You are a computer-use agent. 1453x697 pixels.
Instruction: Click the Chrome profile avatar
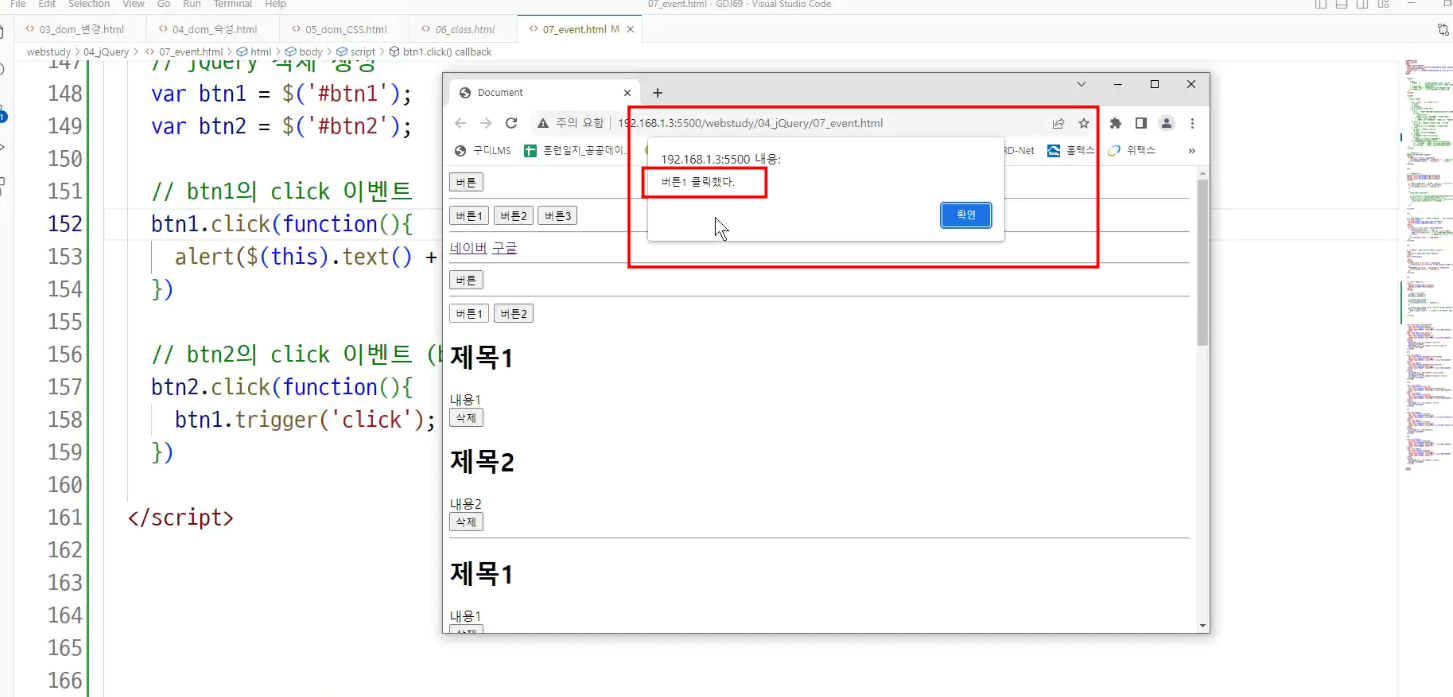[x=1166, y=123]
